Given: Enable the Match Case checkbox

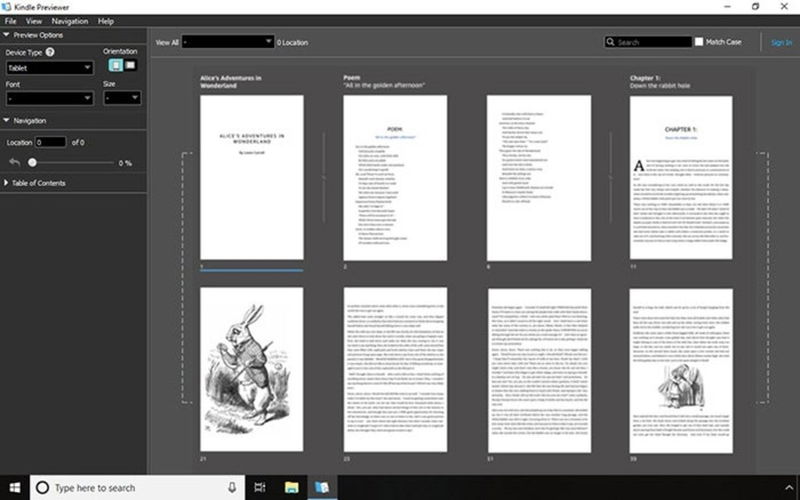Looking at the screenshot, I should click(x=700, y=42).
